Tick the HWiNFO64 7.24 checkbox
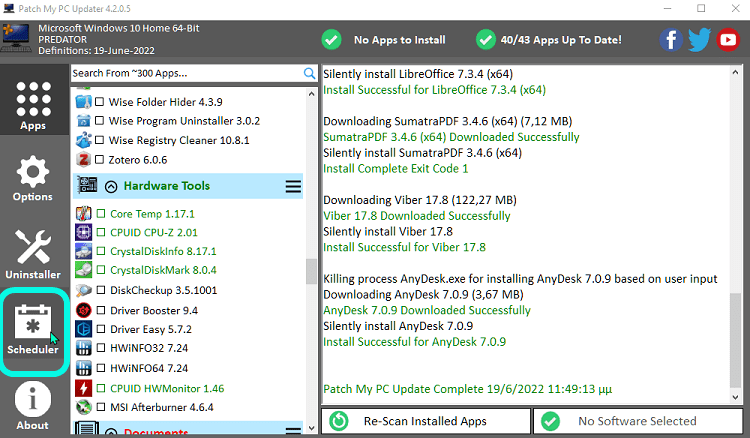The height and width of the screenshot is (438, 750). [x=101, y=368]
